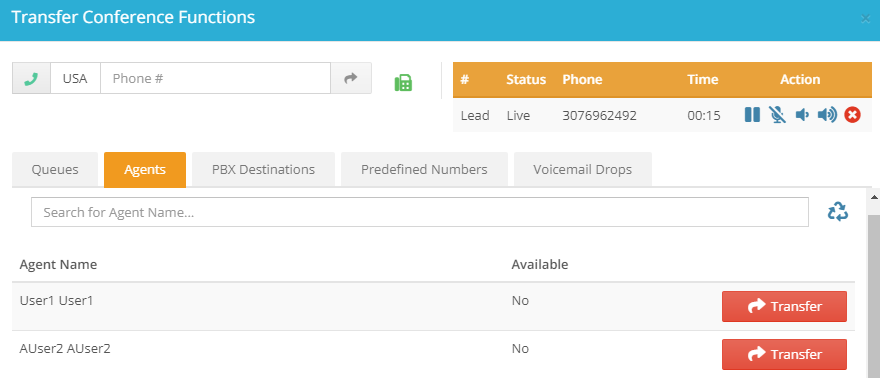Click the No availability for AUser2 AUser2
The image size is (880, 378).
pos(520,349)
